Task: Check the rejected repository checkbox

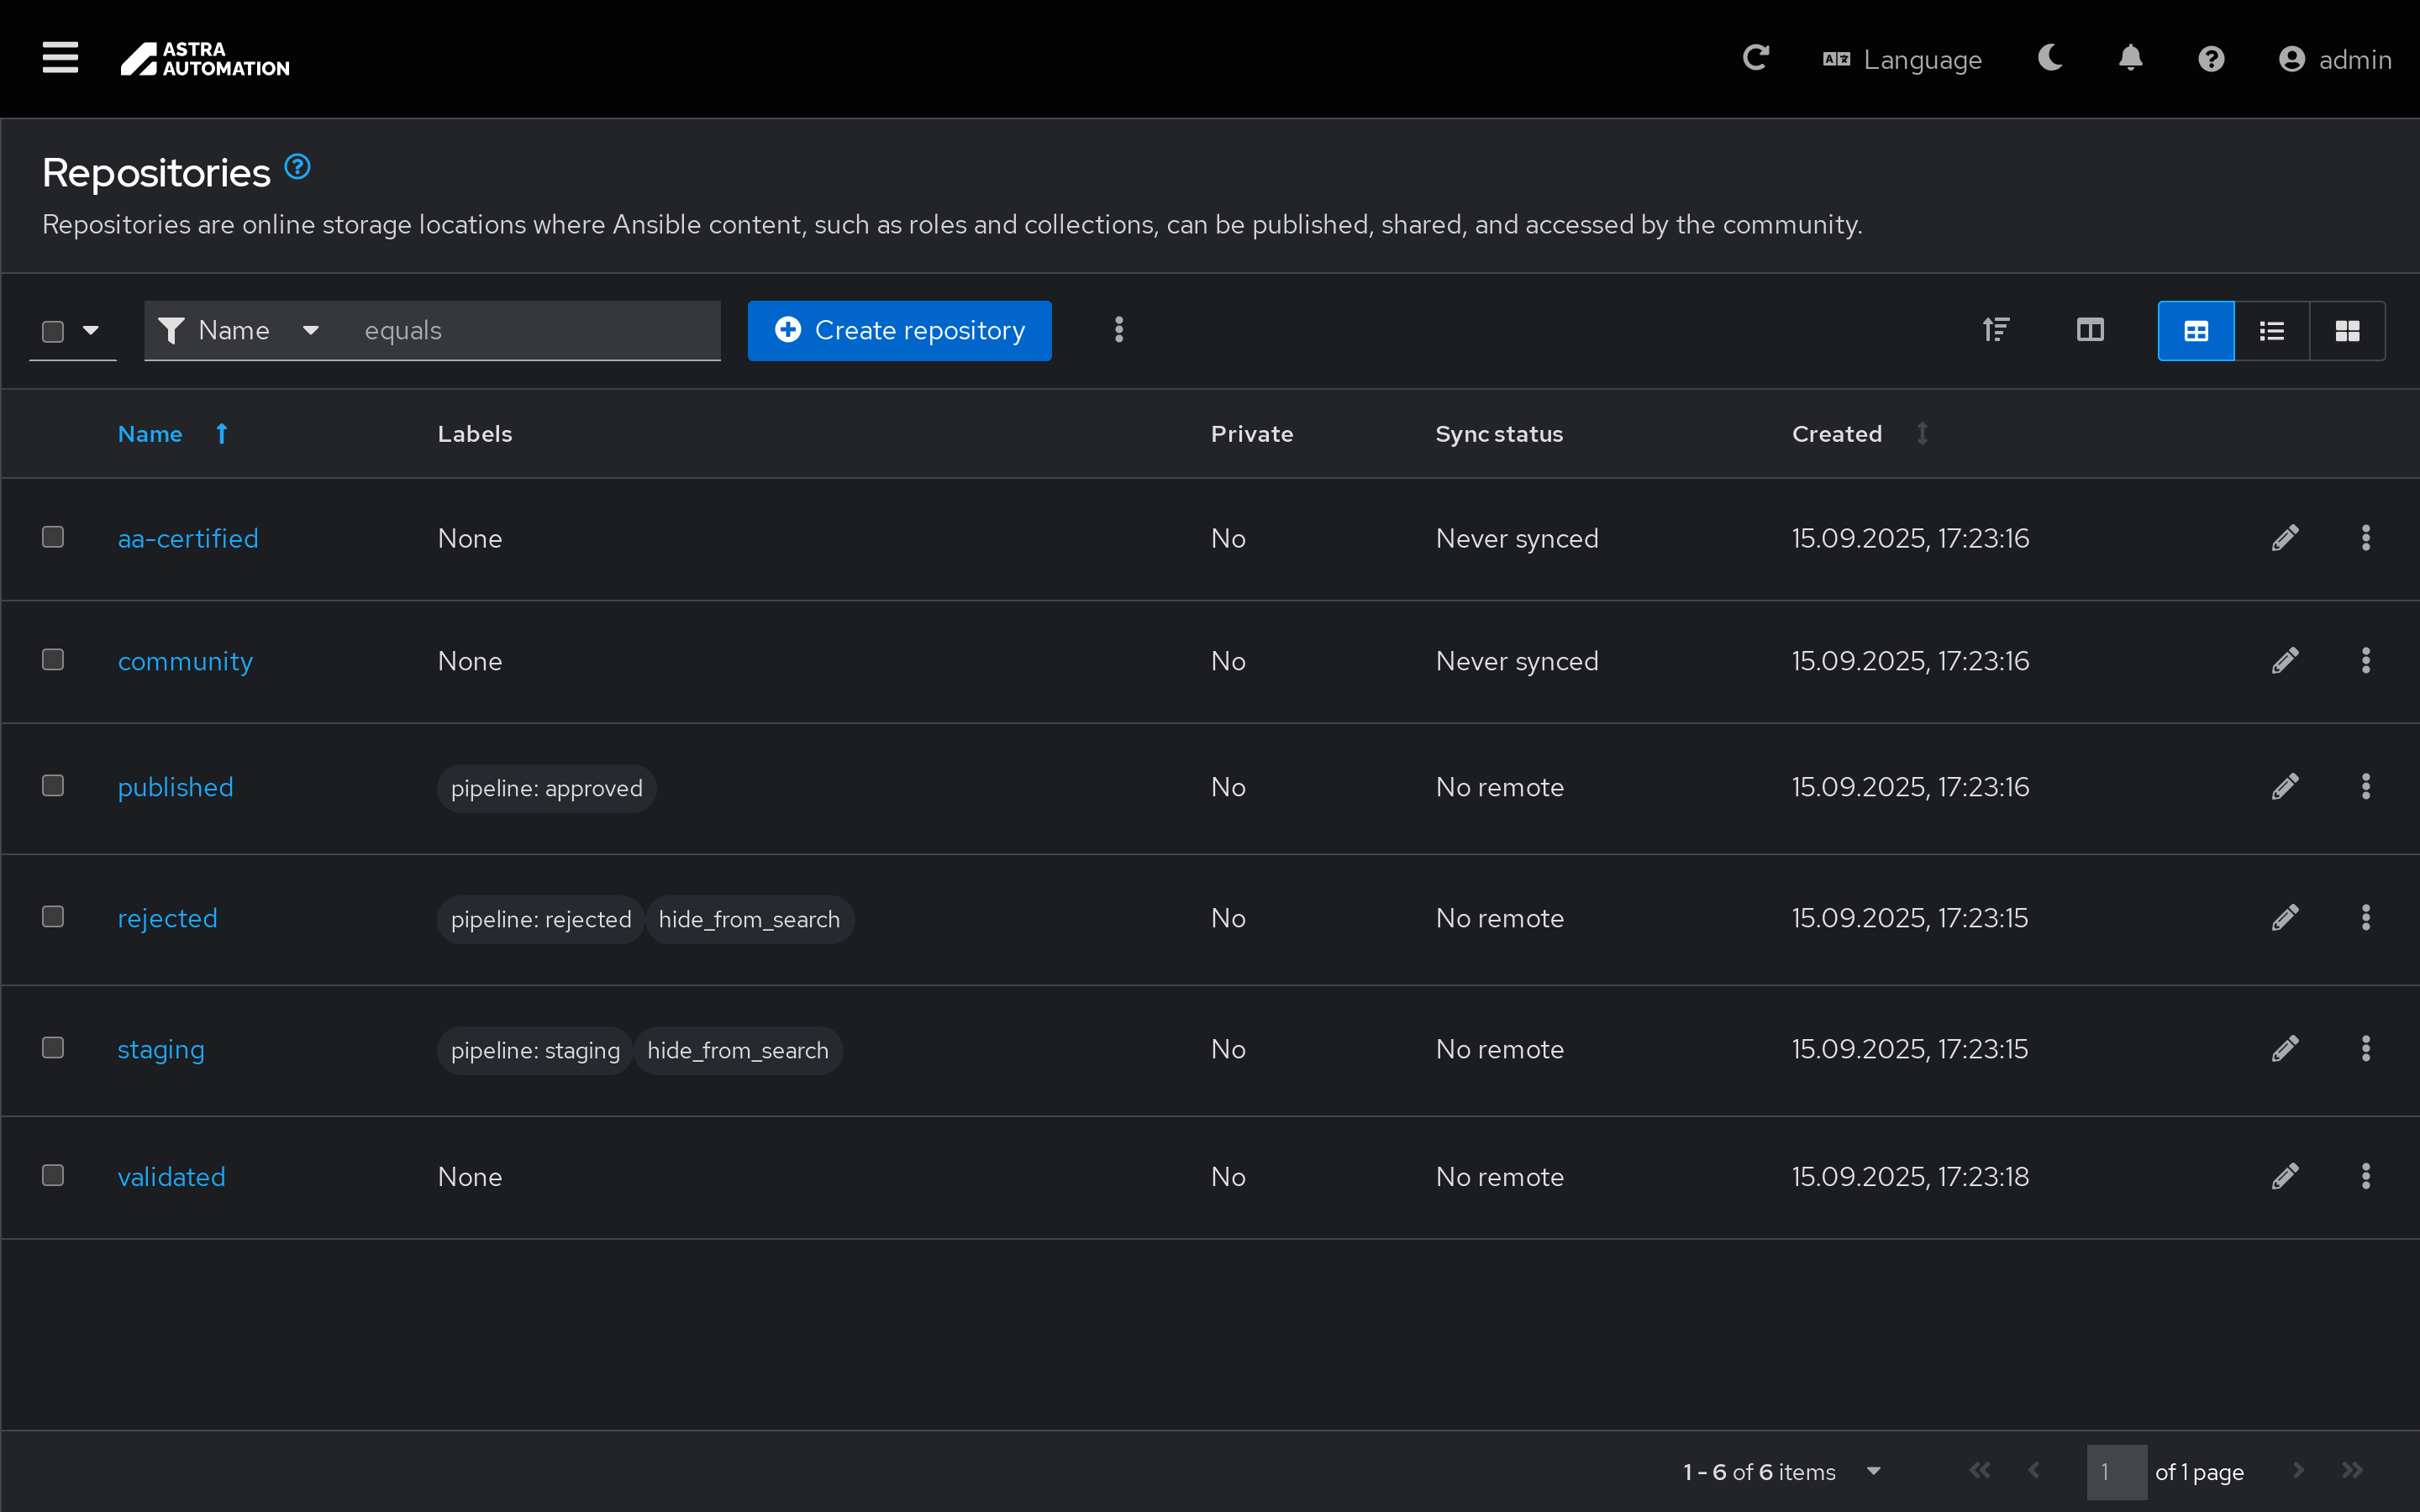Action: click(53, 917)
